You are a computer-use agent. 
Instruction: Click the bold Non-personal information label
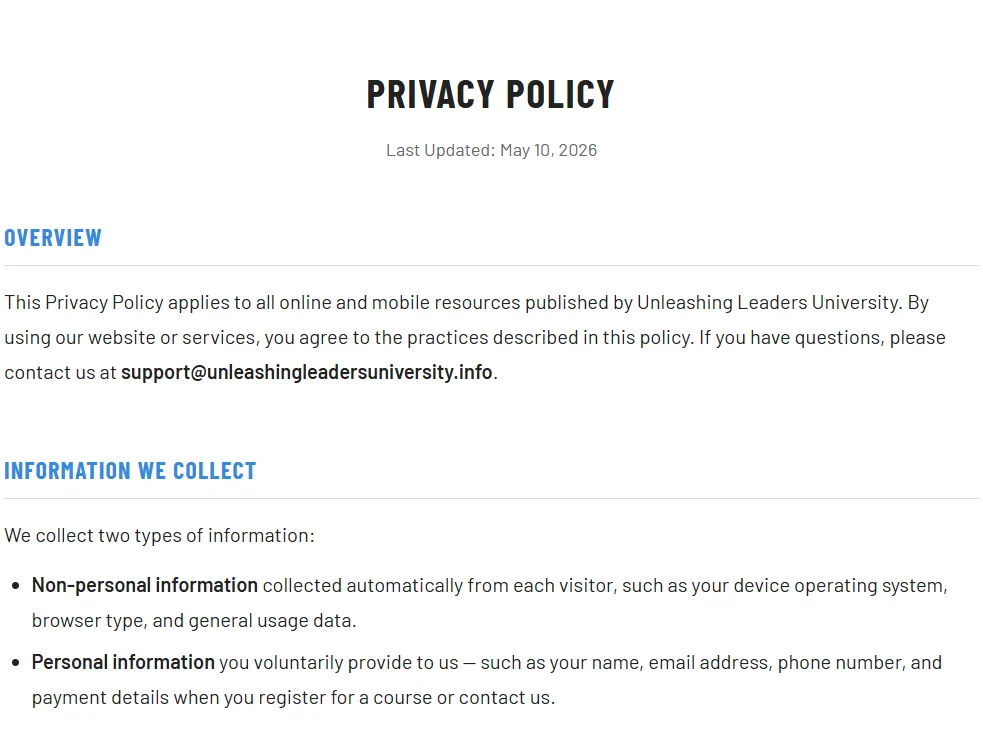pos(145,585)
